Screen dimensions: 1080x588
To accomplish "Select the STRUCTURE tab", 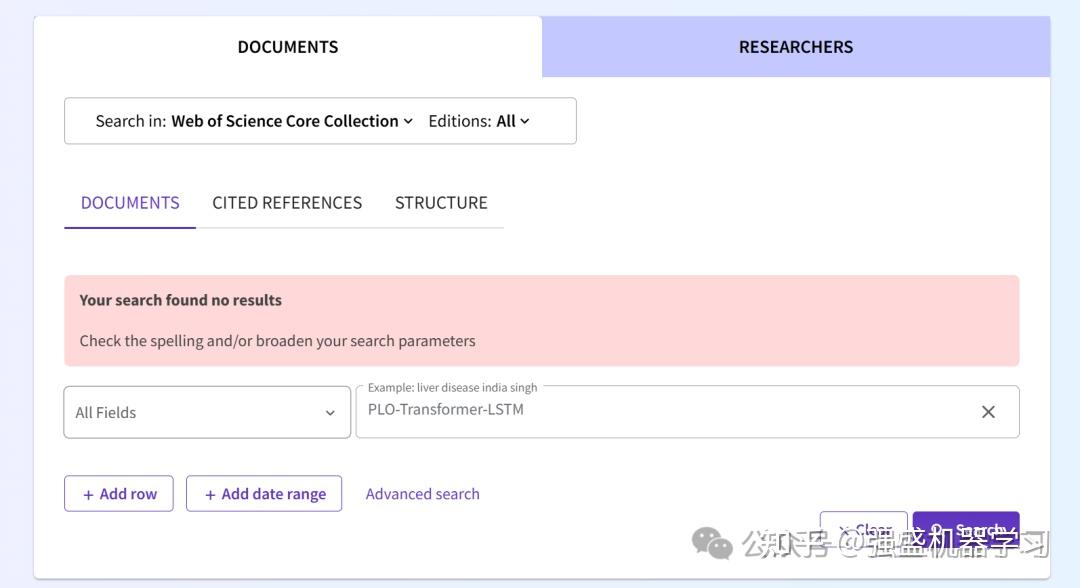I will 441,202.
